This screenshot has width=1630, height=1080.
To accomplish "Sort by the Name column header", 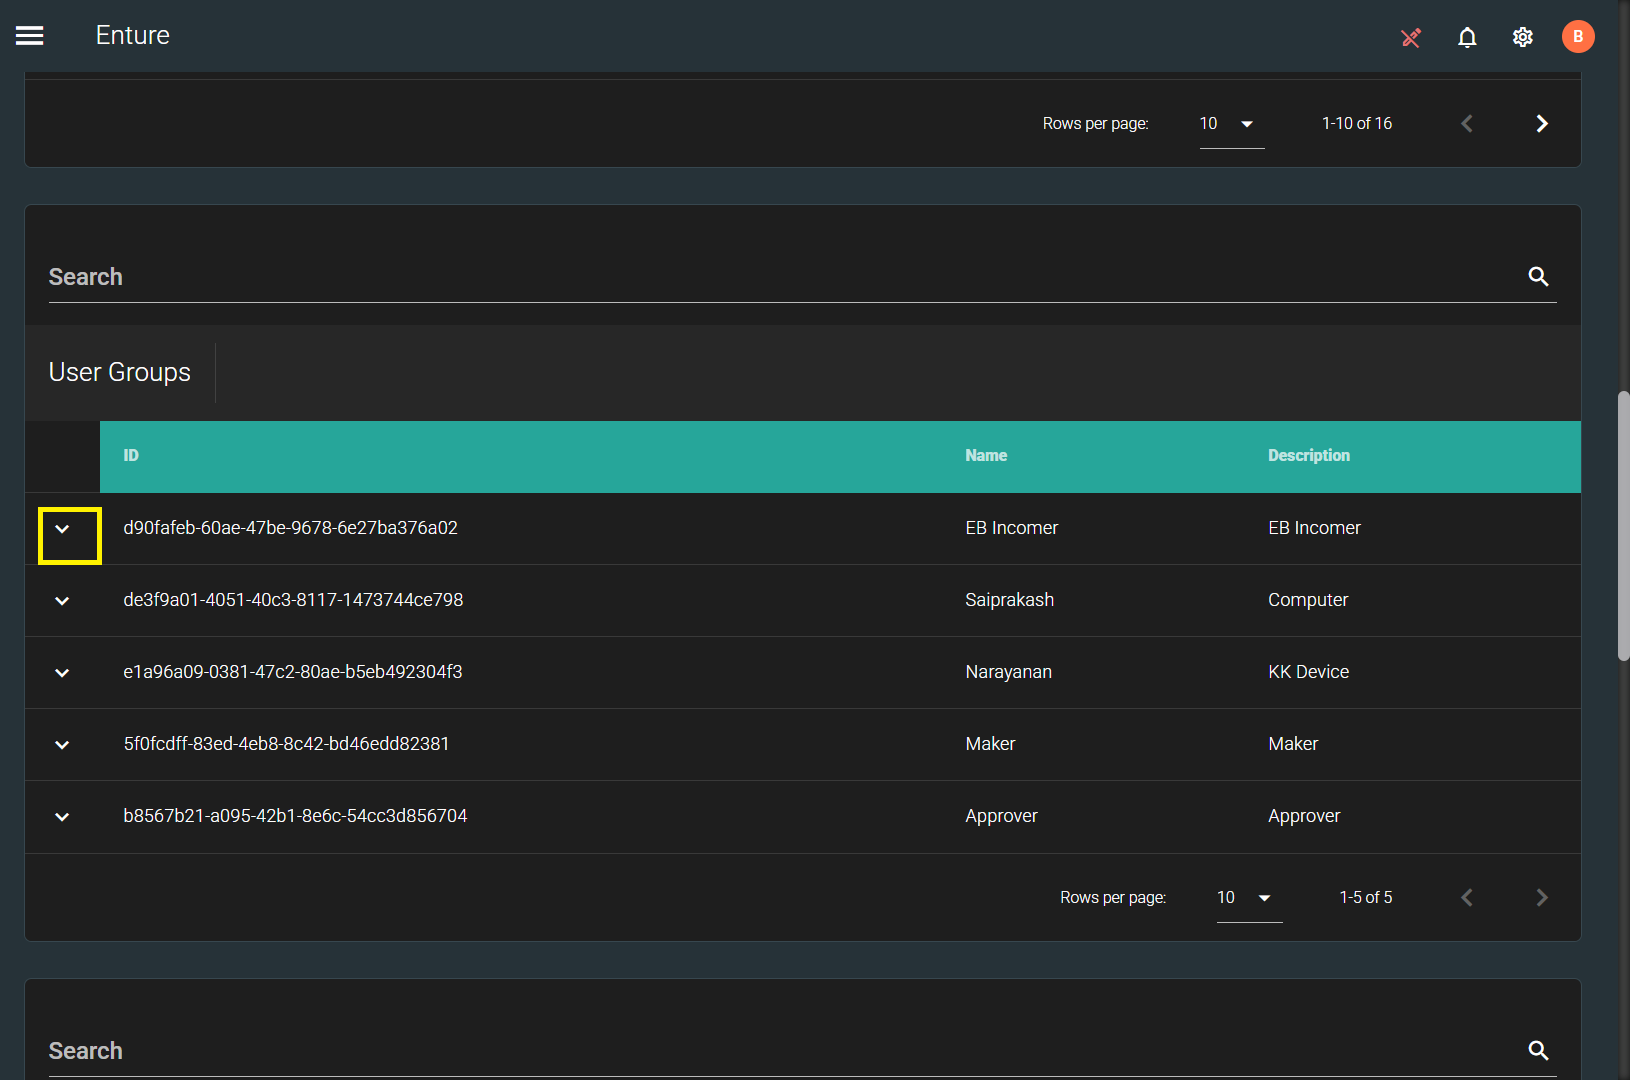I will [x=985, y=456].
